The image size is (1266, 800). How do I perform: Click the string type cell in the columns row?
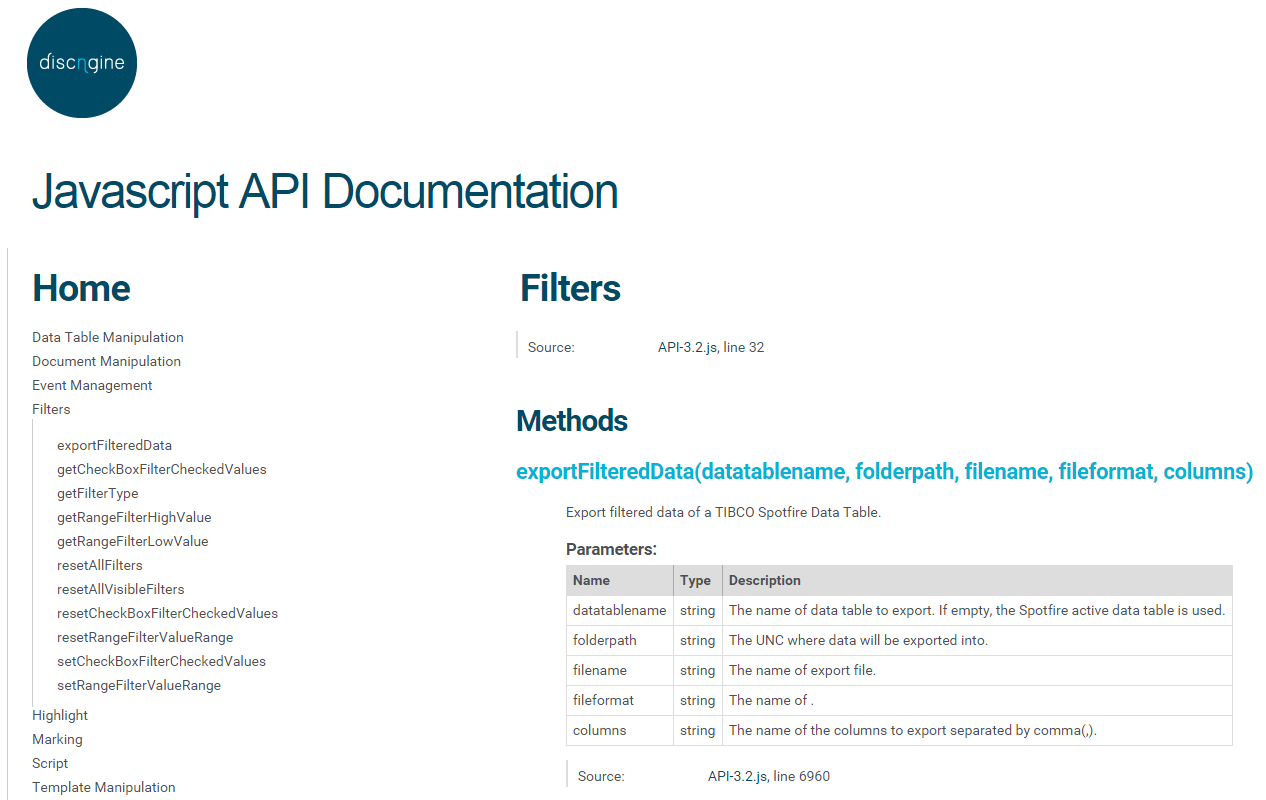[x=698, y=730]
